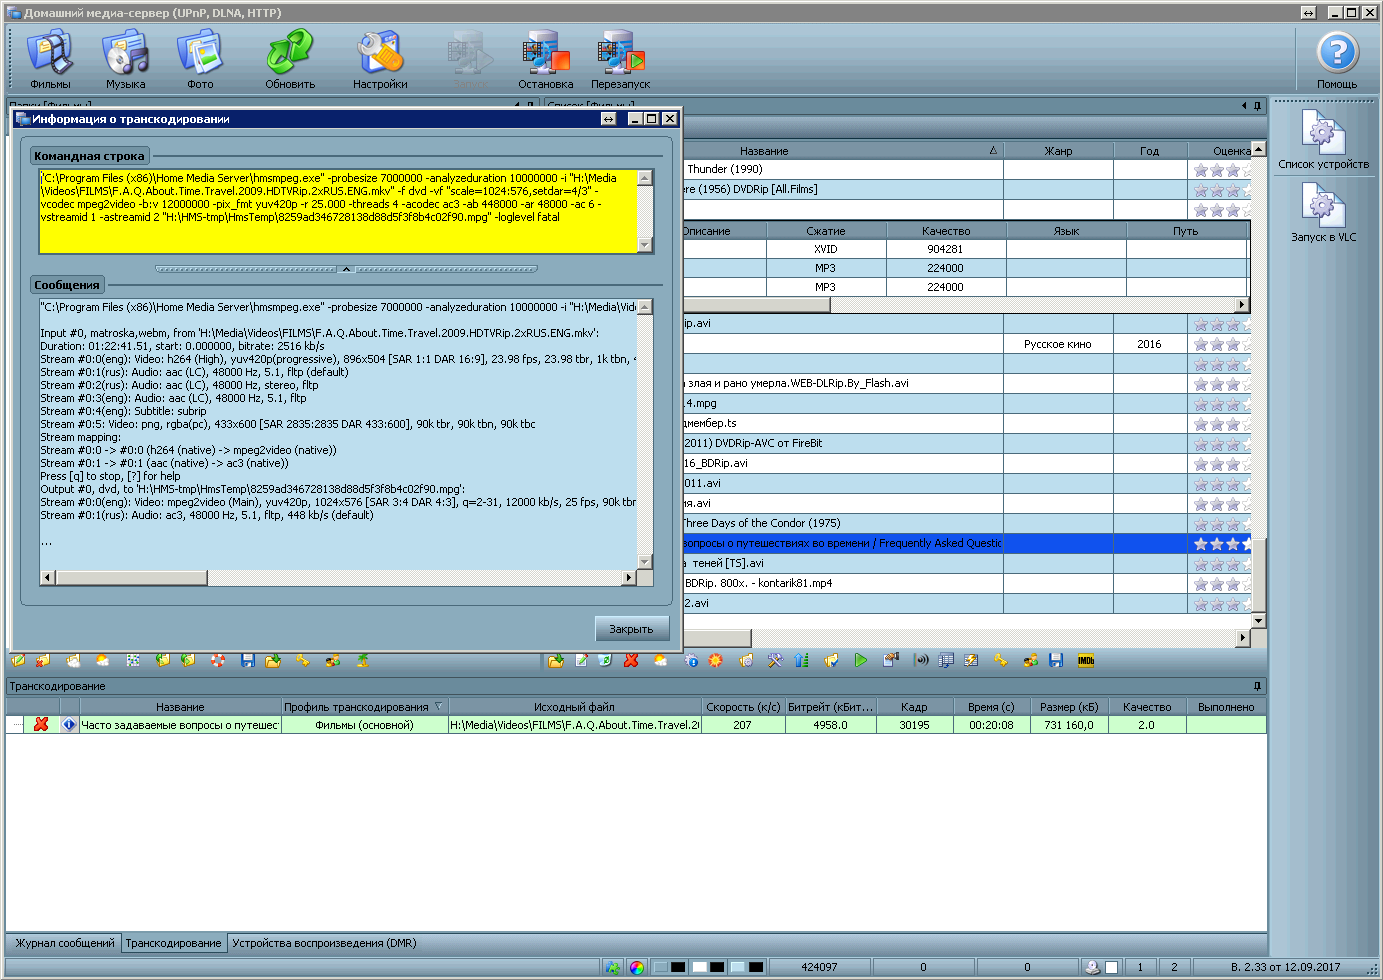
Task: Restart server using Перезапуск icon
Action: click(620, 58)
